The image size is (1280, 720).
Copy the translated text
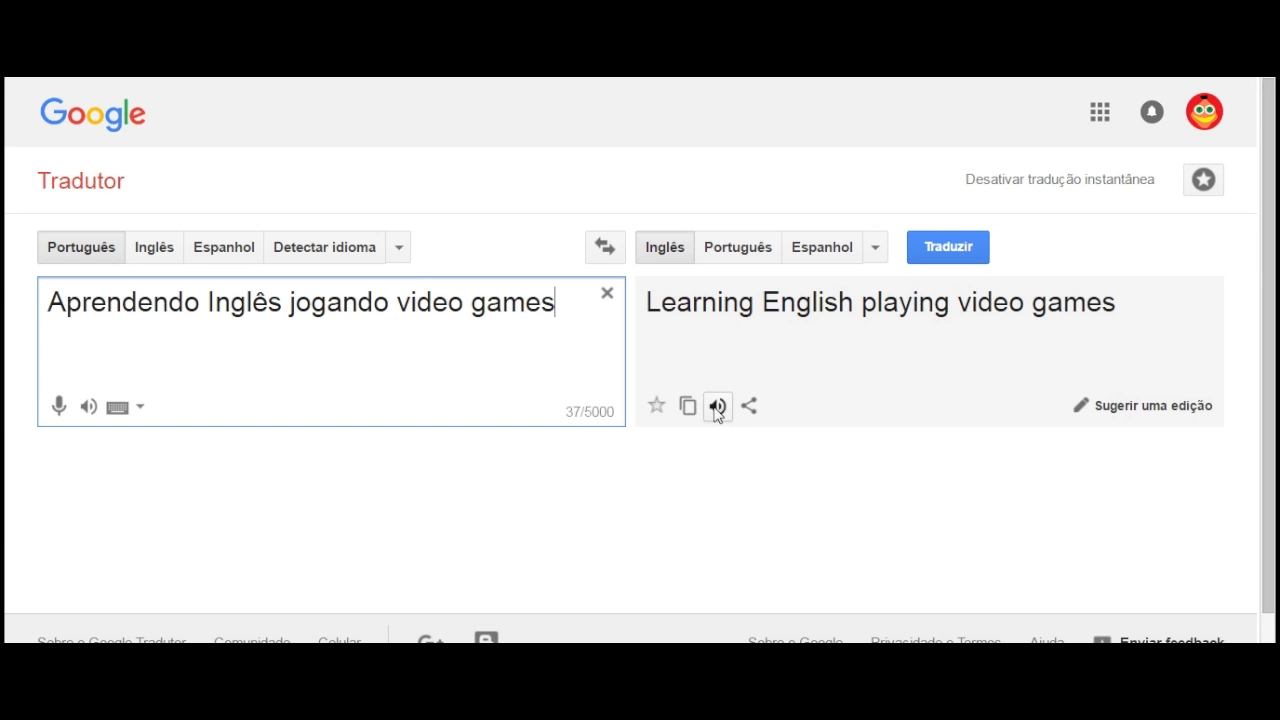(687, 405)
